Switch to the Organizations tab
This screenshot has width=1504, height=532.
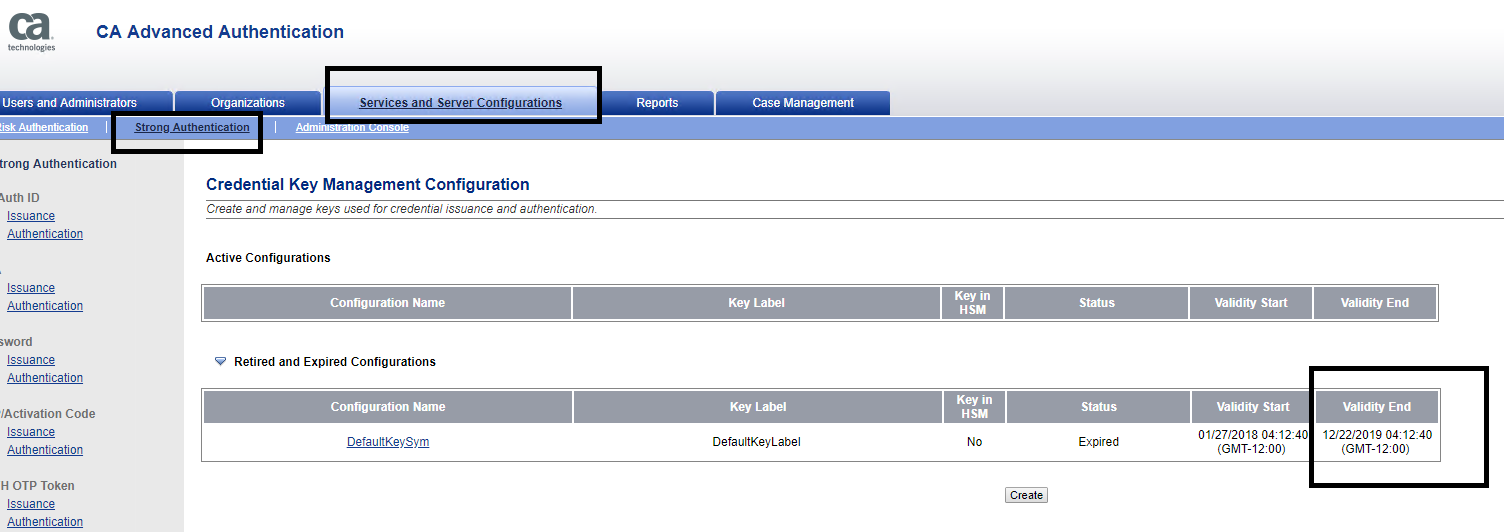pos(248,103)
